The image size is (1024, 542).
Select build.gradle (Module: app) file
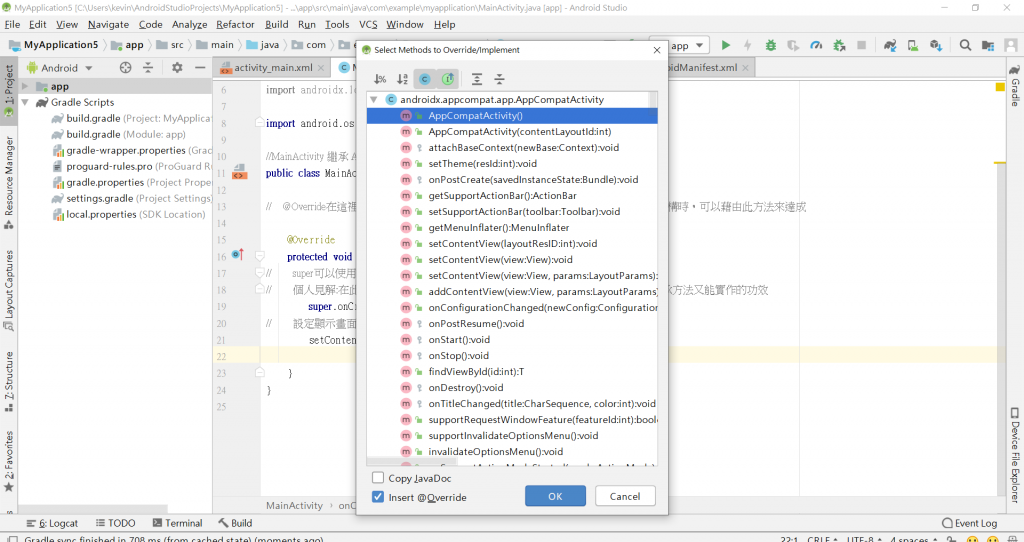125,135
